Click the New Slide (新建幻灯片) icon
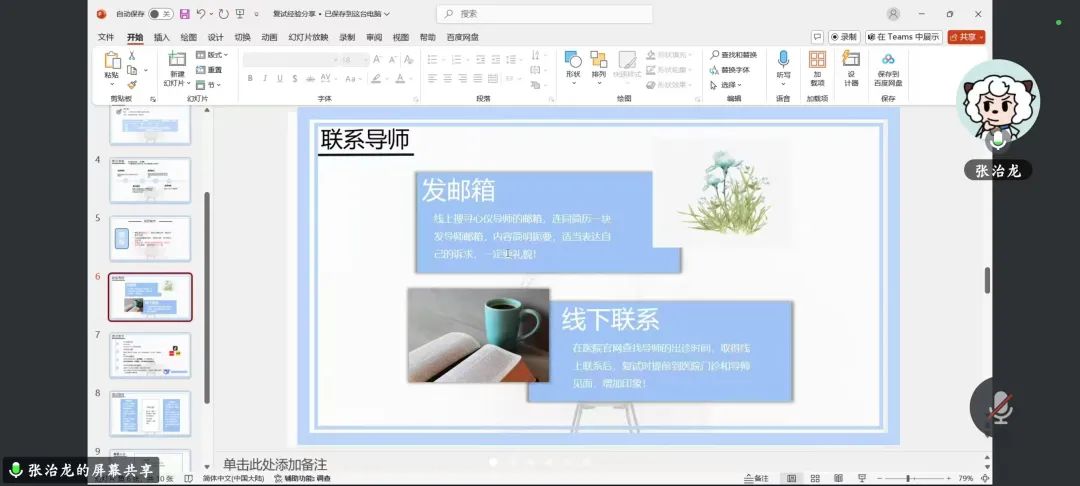 pyautogui.click(x=177, y=63)
